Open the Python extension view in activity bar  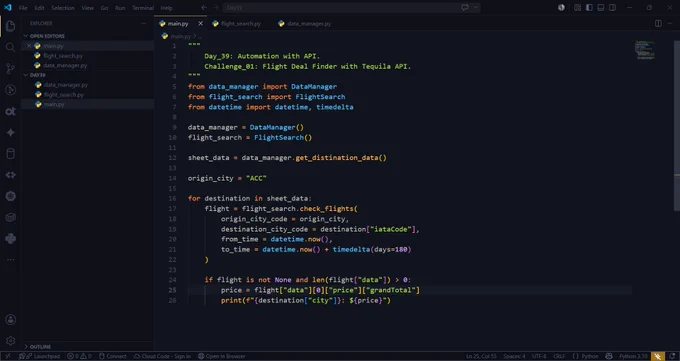coord(10,239)
